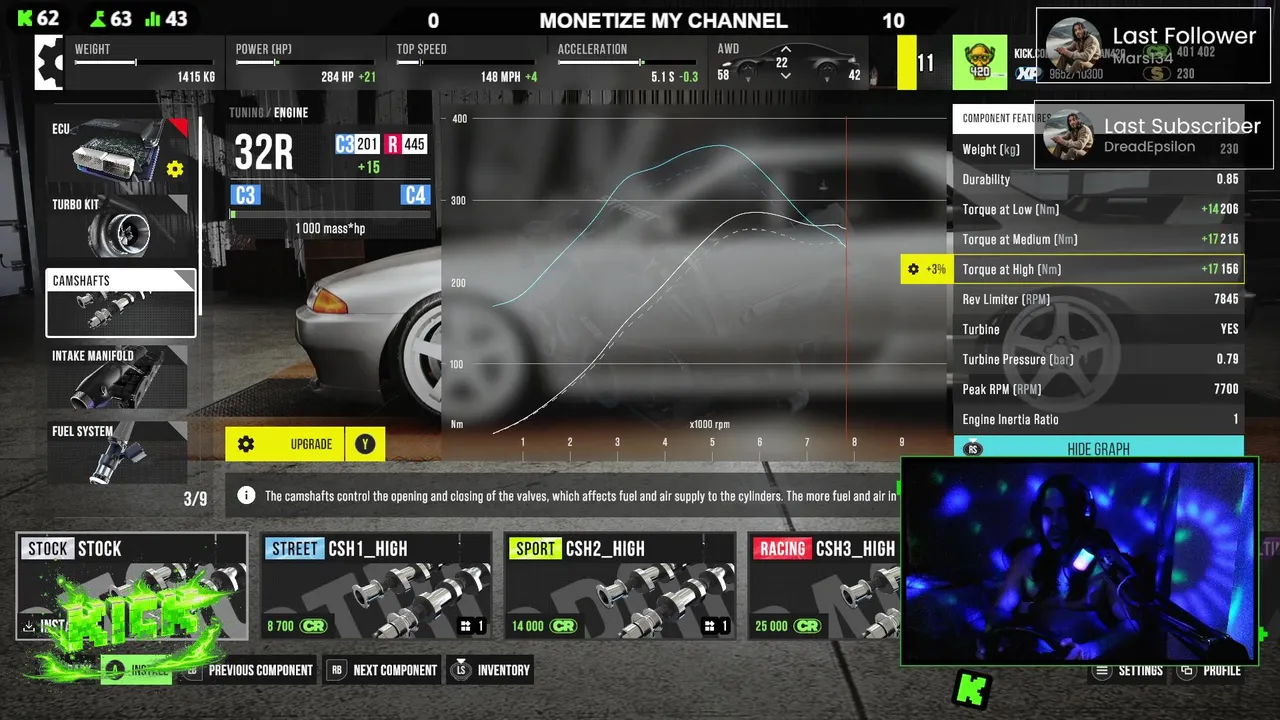The image size is (1280, 720).
Task: Click the RS stick icon on Hide Graph
Action: point(972,450)
